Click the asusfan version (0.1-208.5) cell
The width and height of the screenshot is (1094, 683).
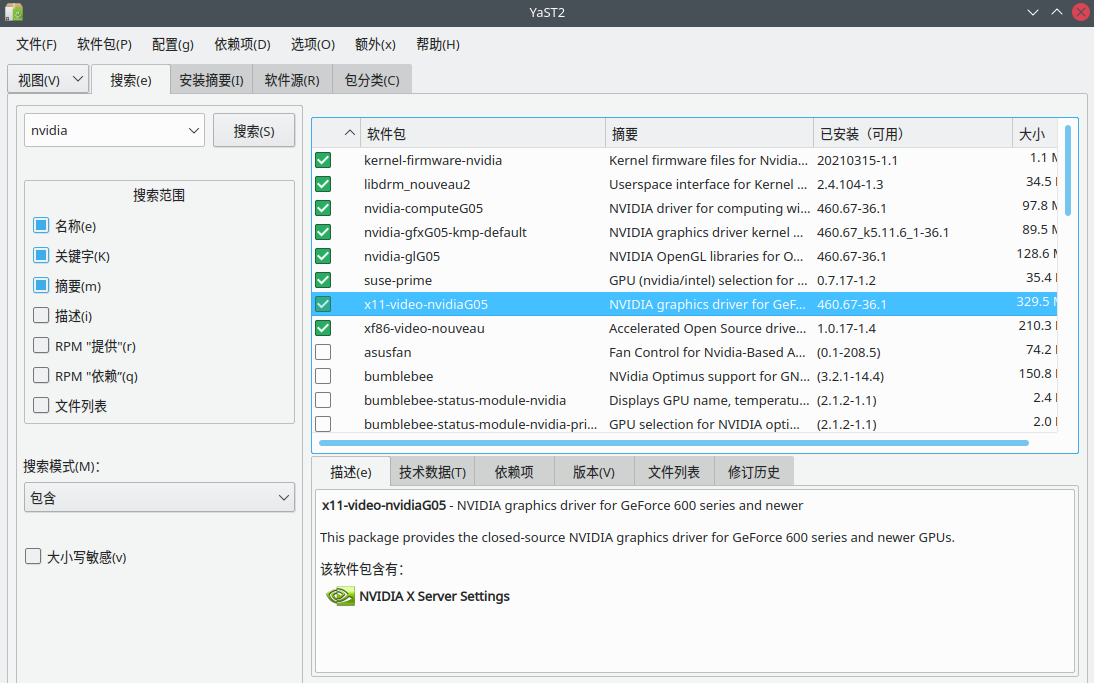pyautogui.click(x=848, y=352)
